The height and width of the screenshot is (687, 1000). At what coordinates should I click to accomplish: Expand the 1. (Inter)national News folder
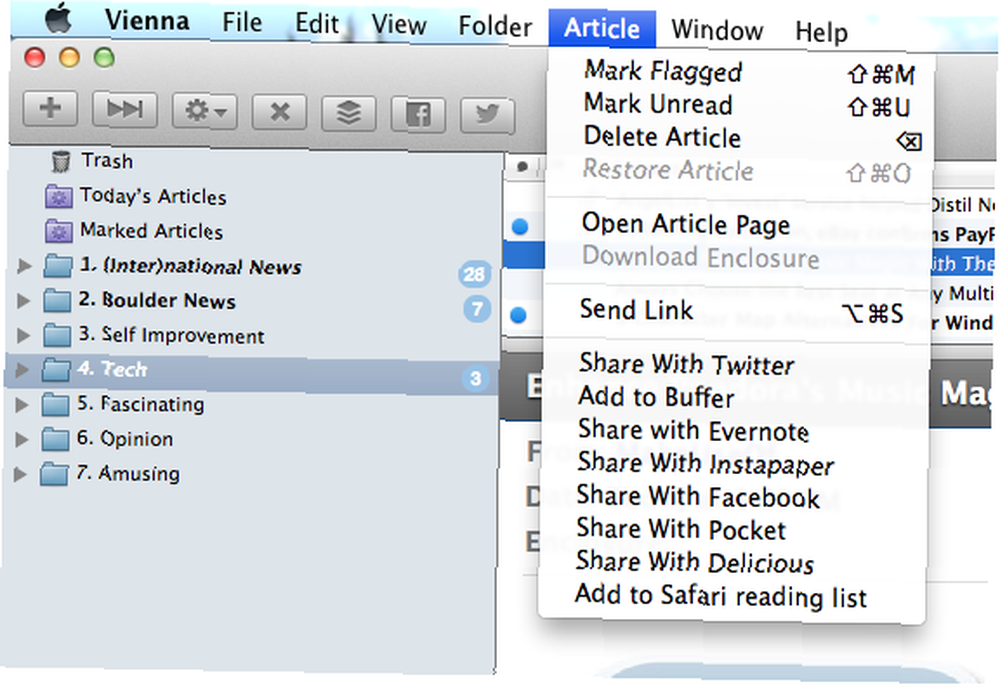click(24, 265)
